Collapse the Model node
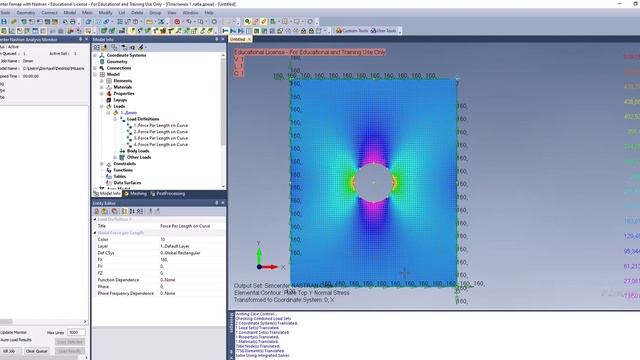Image resolution: width=640 pixels, height=360 pixels. click(96, 75)
